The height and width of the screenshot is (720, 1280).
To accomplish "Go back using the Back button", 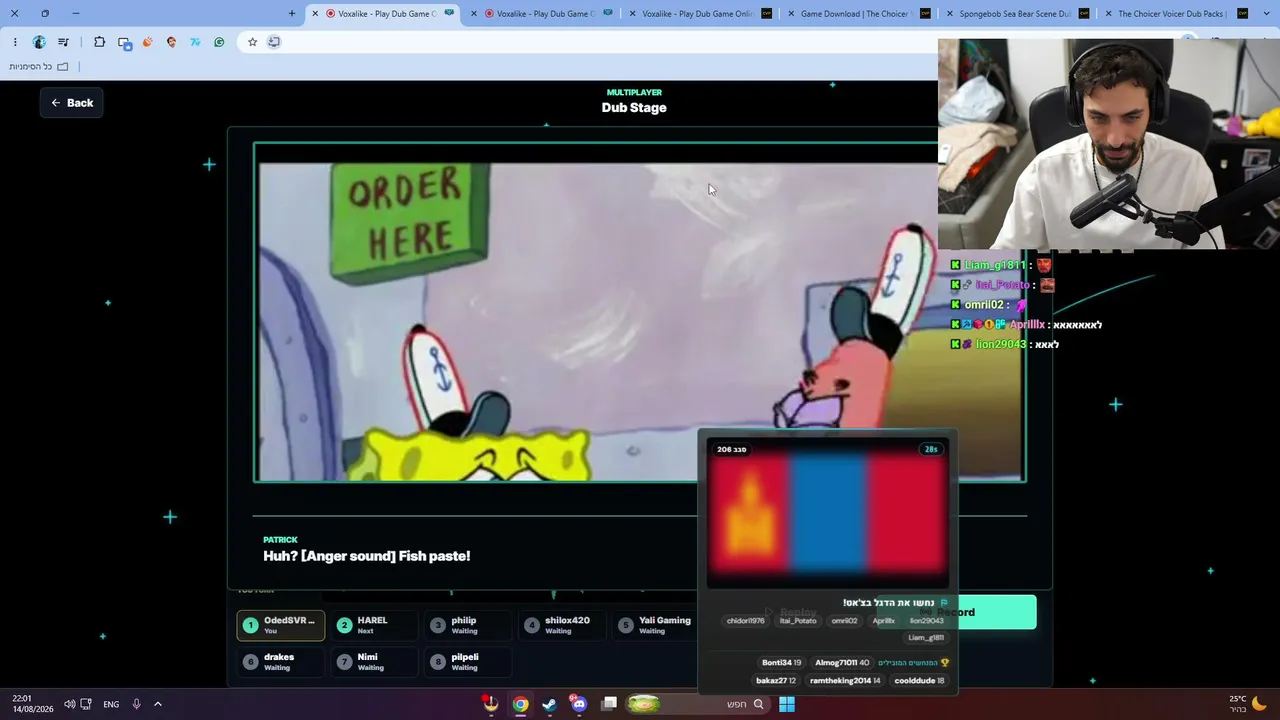I will tap(71, 103).
